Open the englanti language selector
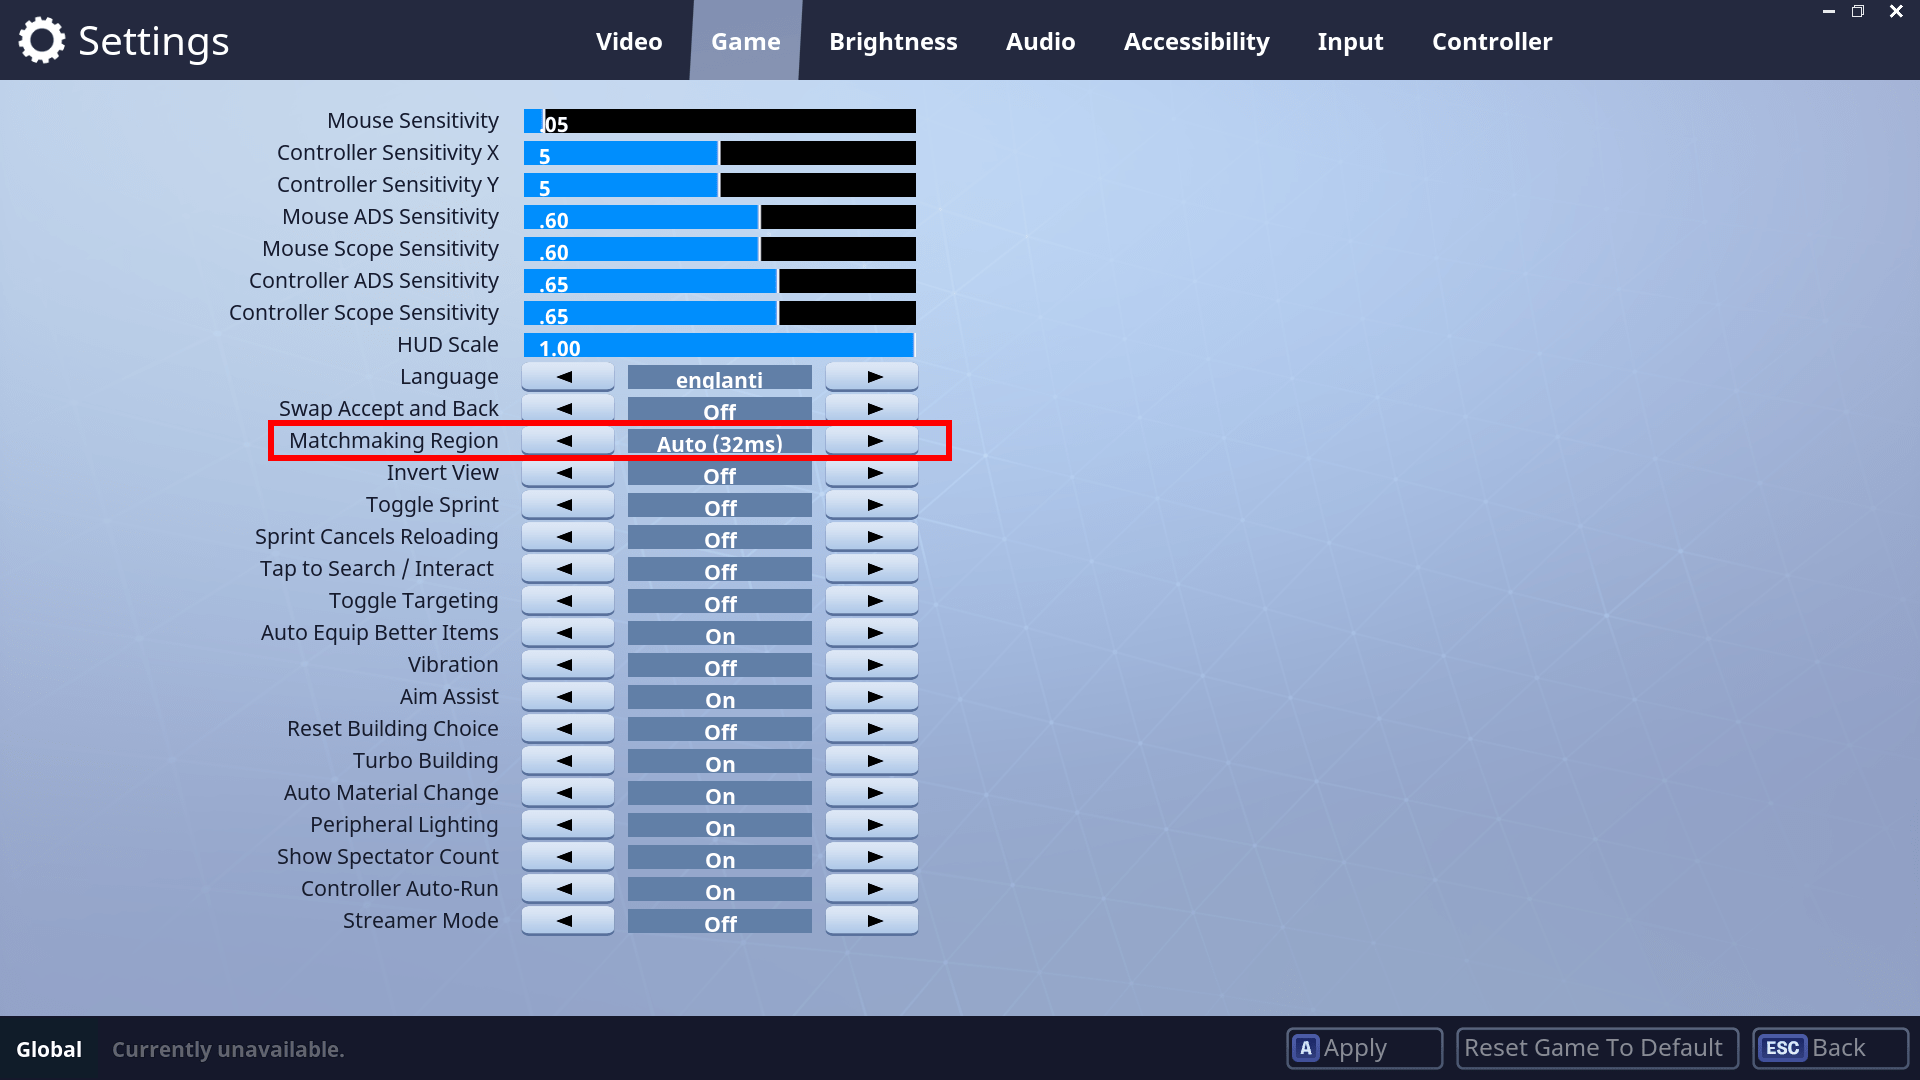1920x1080 pixels. [719, 378]
